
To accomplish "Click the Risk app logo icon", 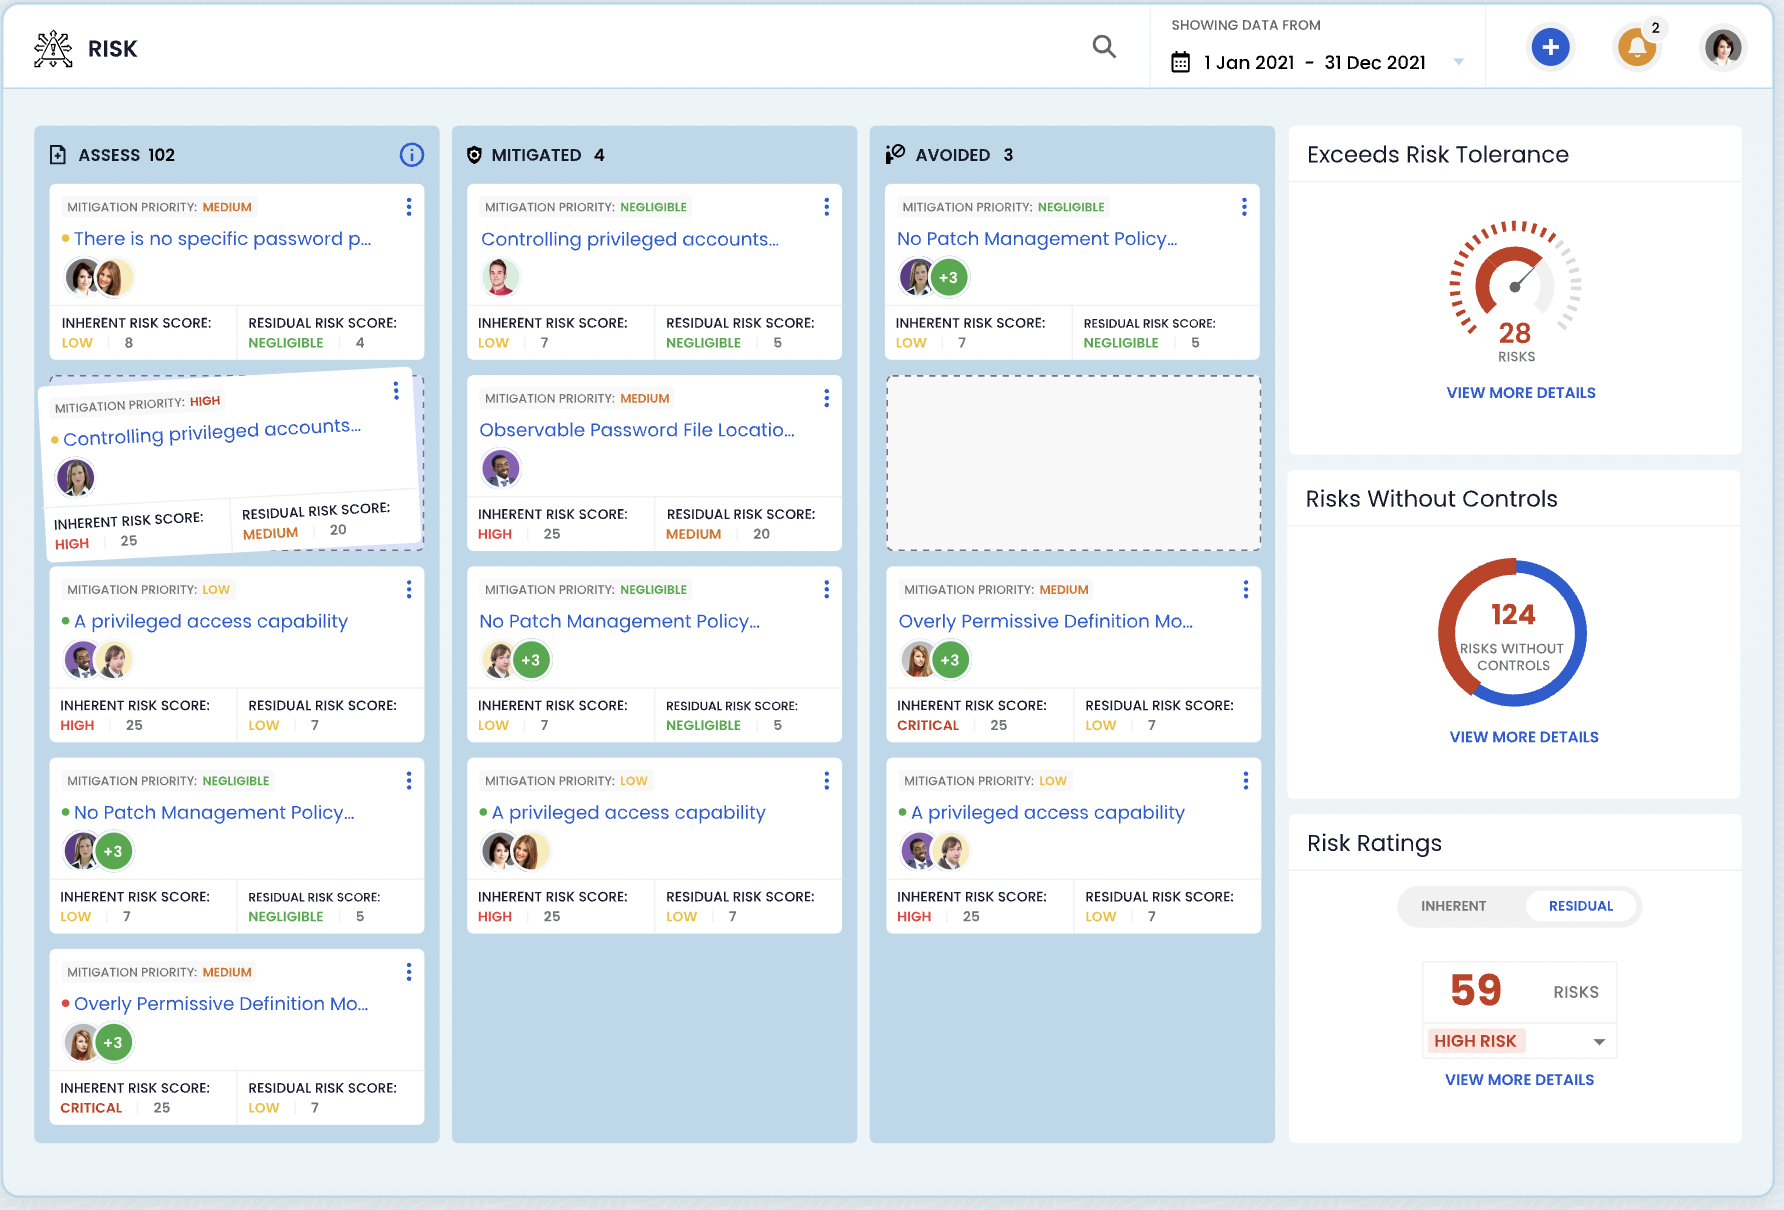I will [x=53, y=49].
